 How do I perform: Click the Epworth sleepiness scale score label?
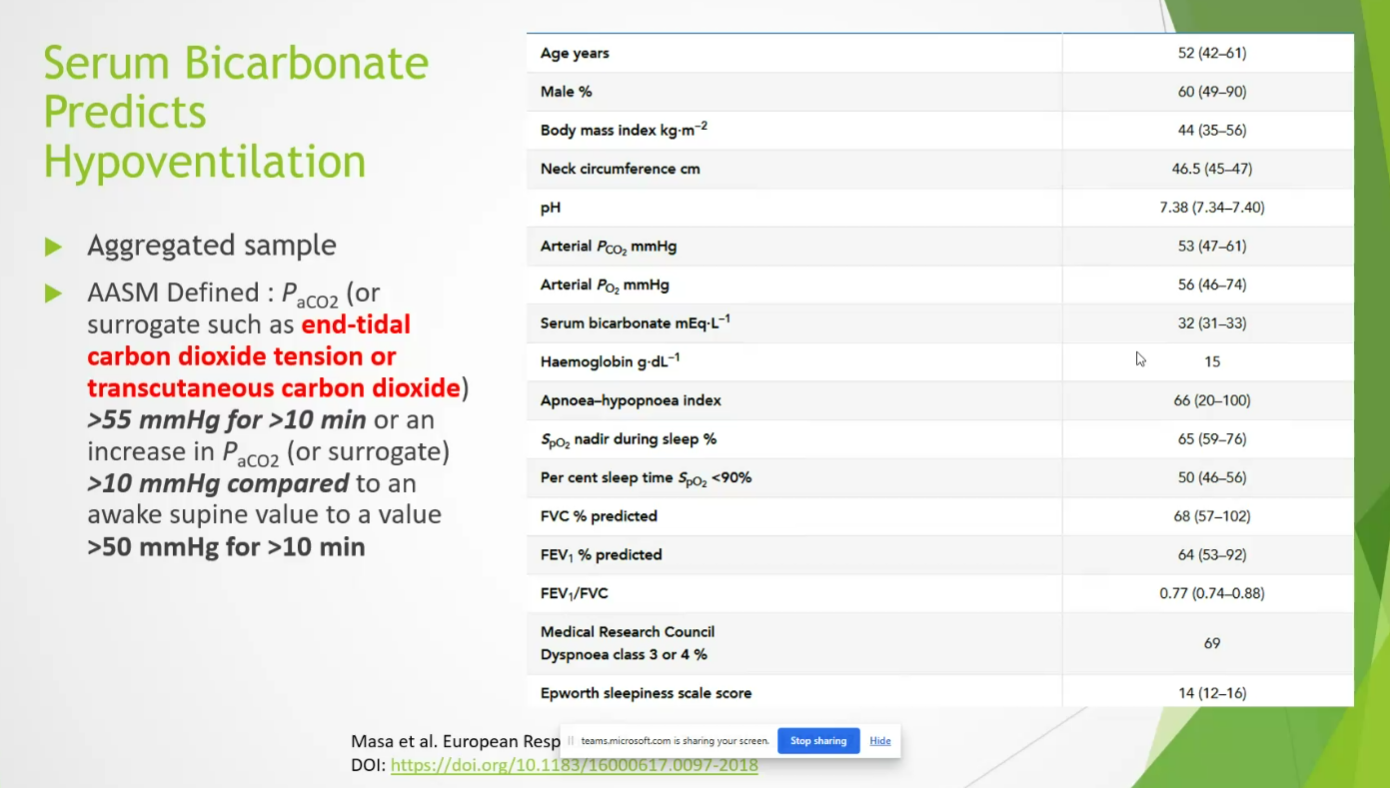(645, 693)
